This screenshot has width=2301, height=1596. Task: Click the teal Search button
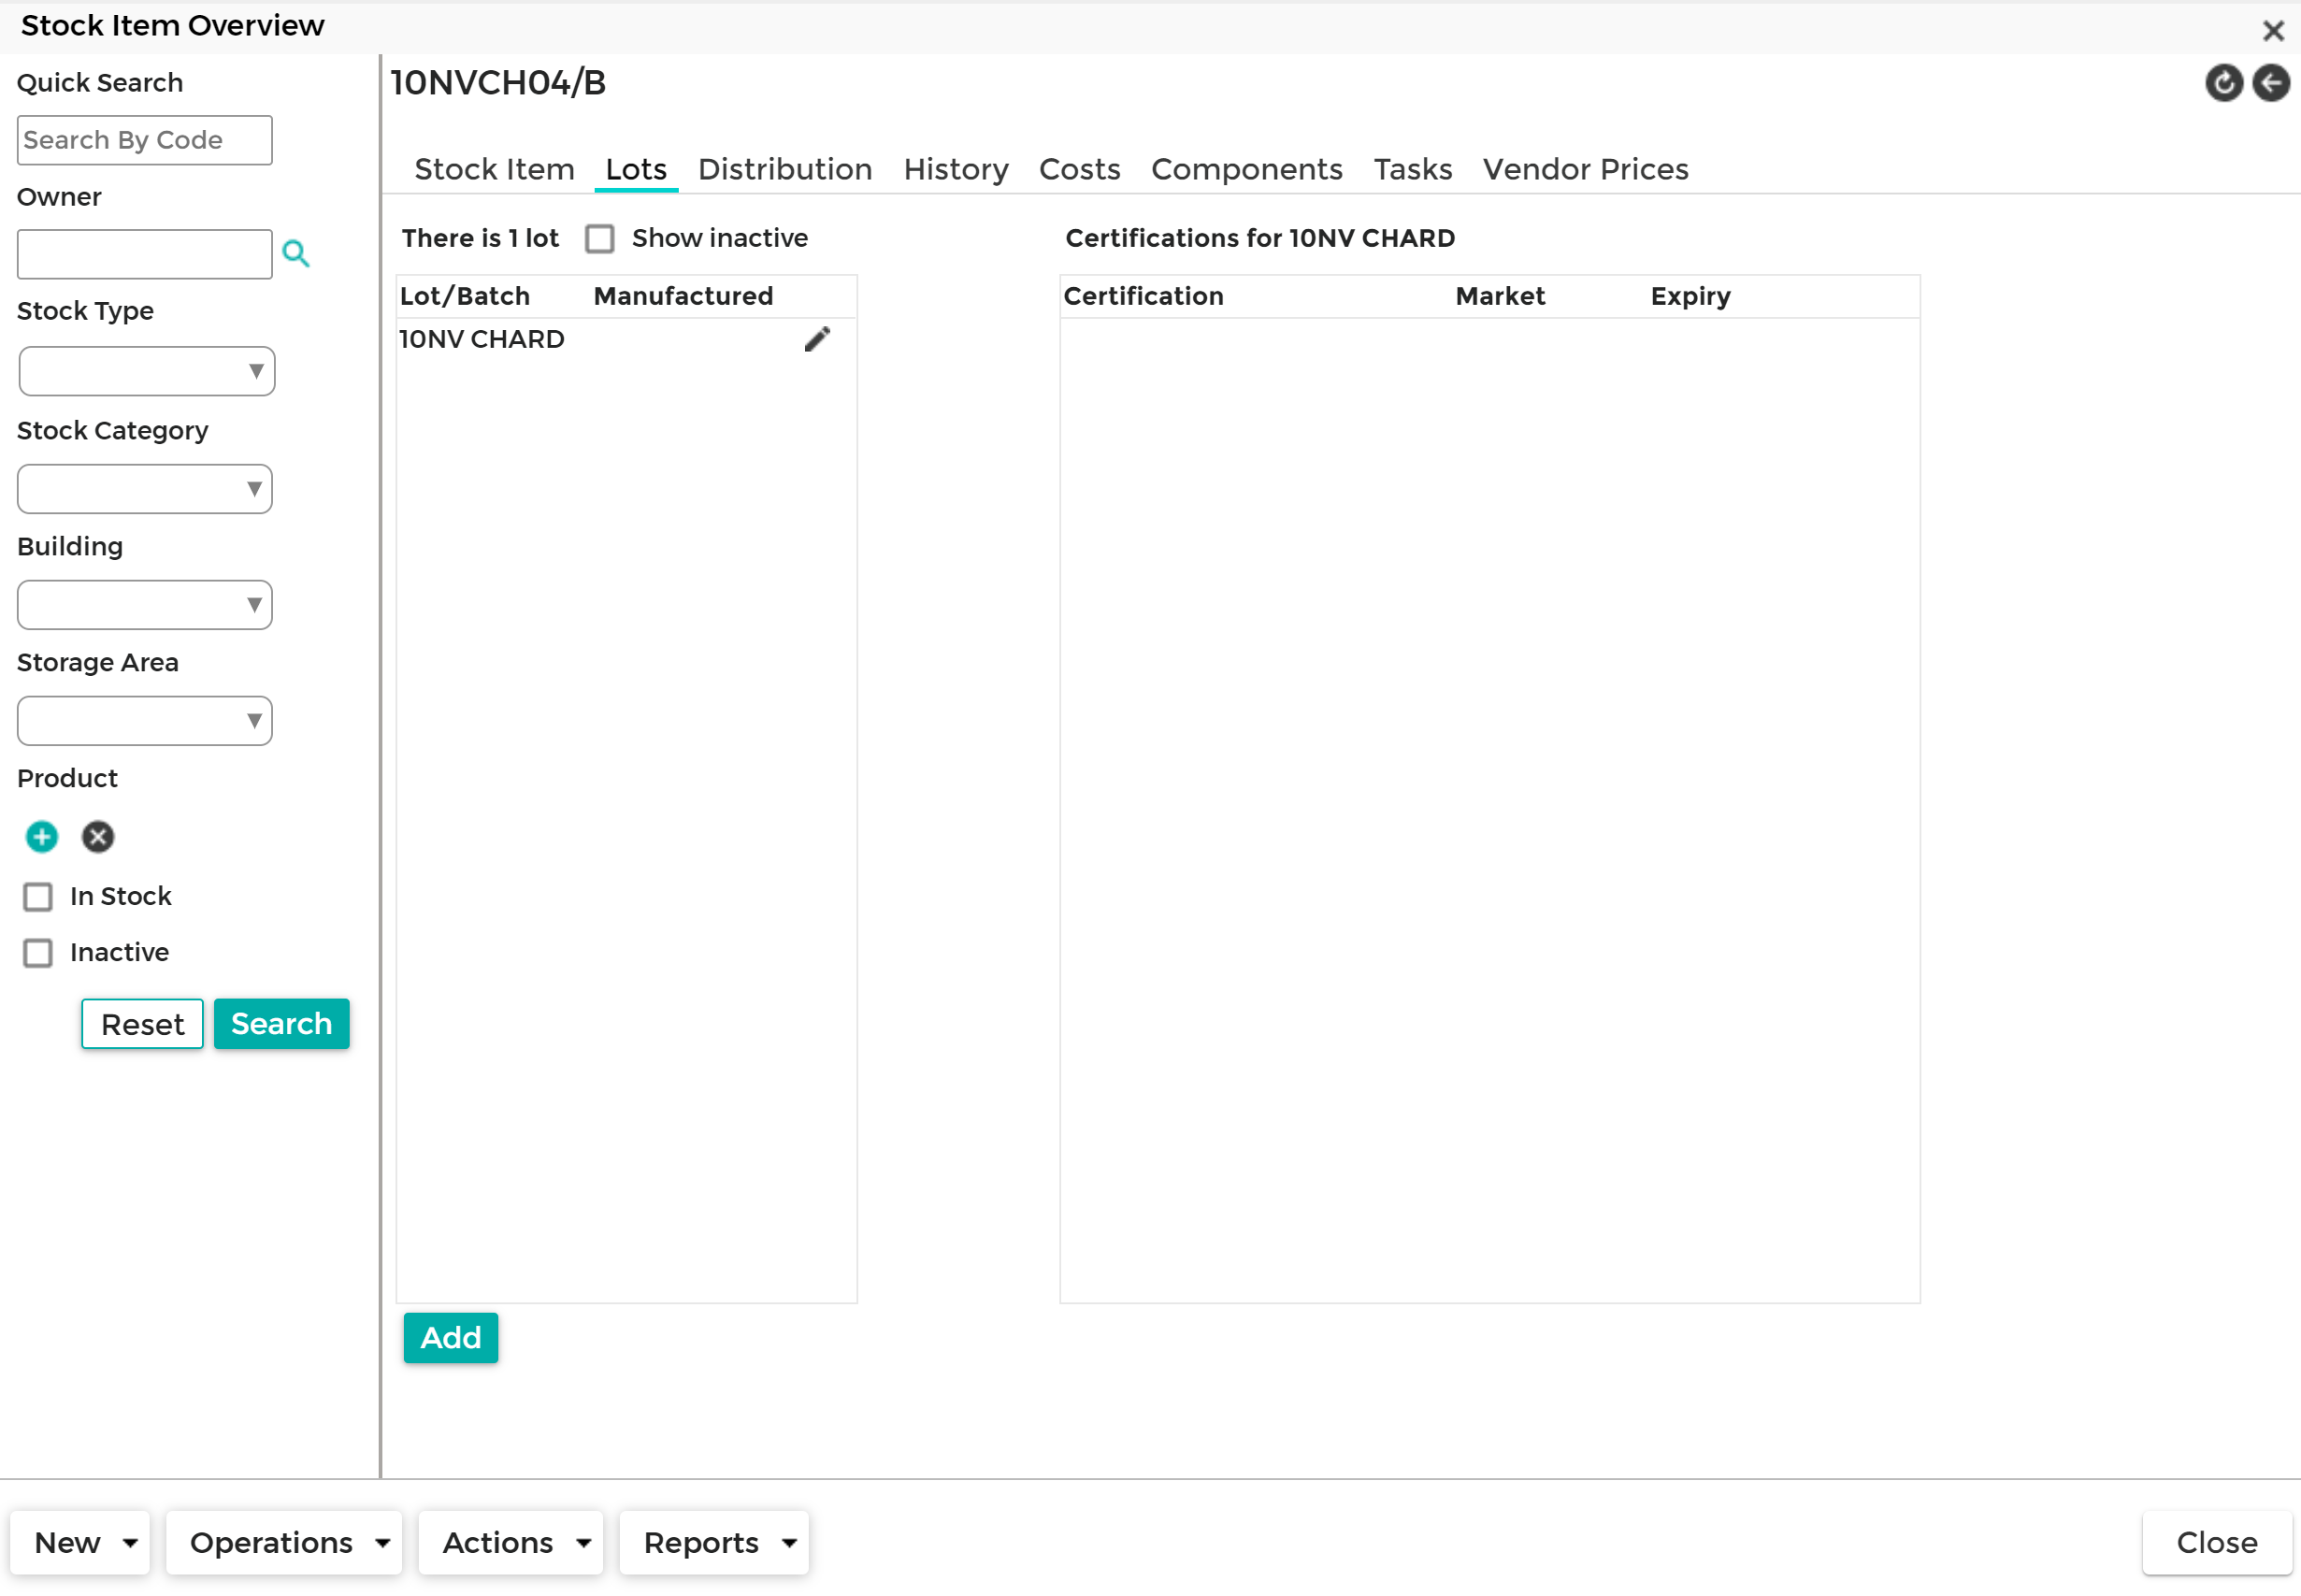coord(282,1024)
